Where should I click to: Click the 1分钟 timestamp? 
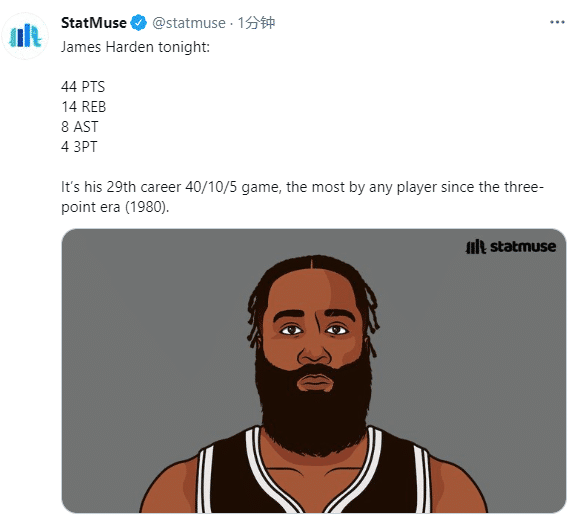(x=256, y=23)
